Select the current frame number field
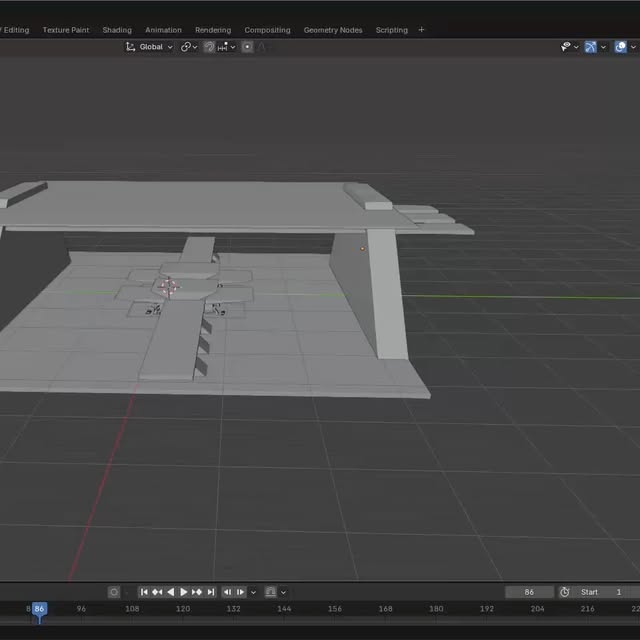The image size is (640, 640). 529,592
